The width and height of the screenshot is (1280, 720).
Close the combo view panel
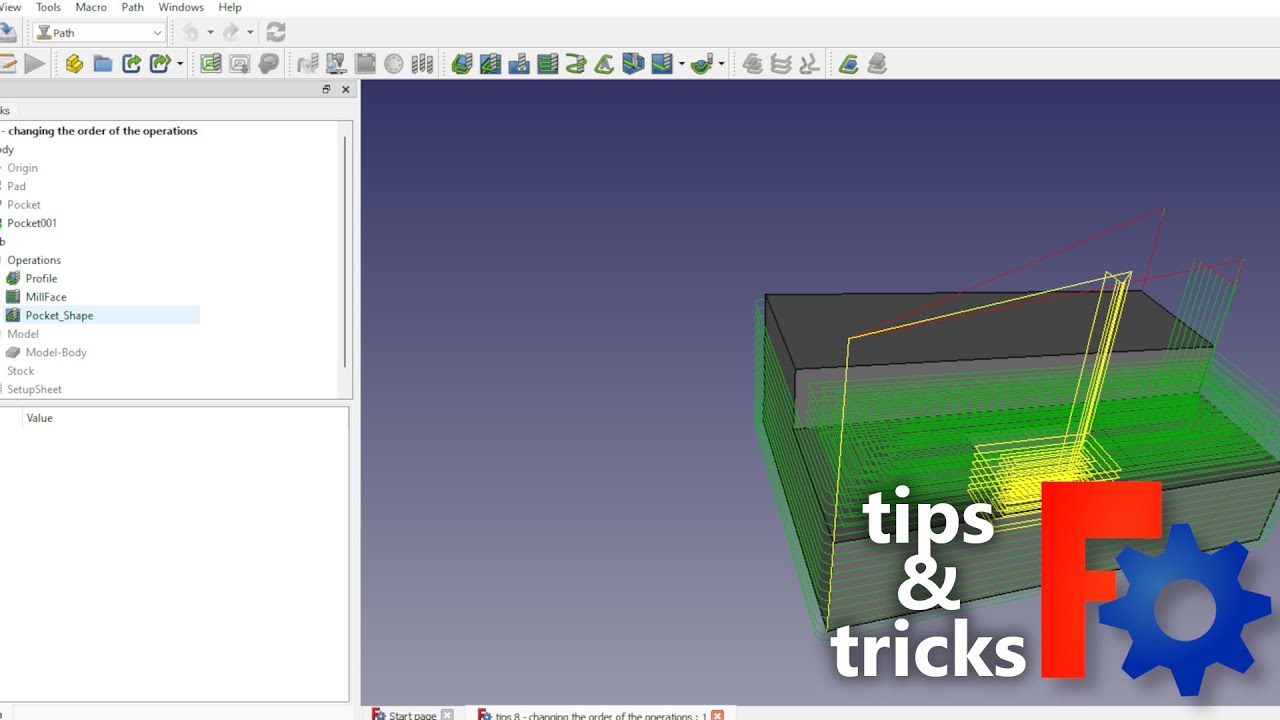[x=346, y=89]
